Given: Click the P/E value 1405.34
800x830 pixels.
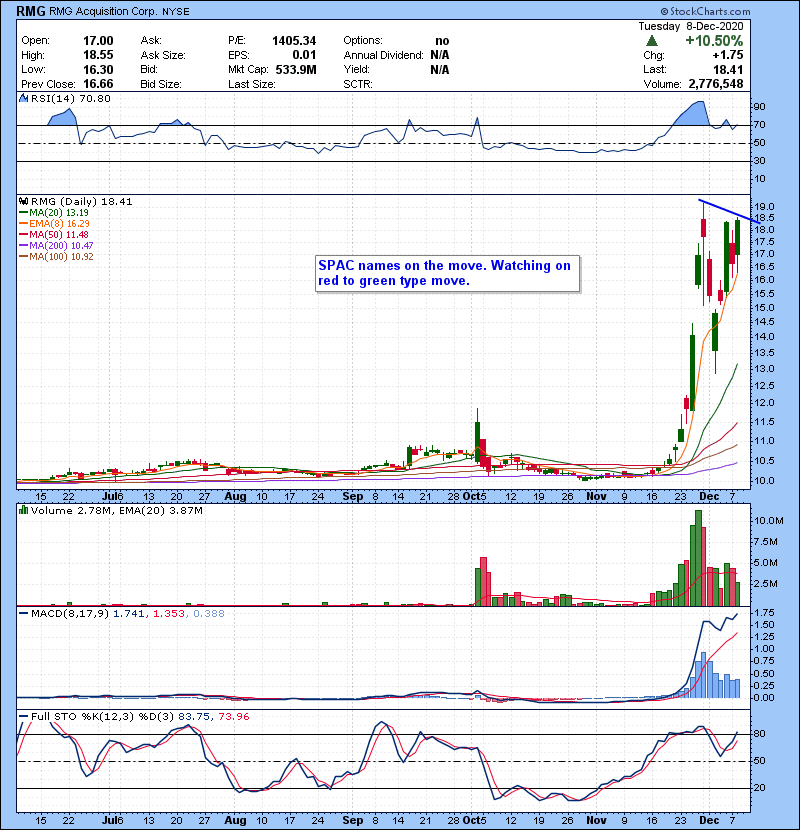Looking at the screenshot, I should (x=294, y=41).
